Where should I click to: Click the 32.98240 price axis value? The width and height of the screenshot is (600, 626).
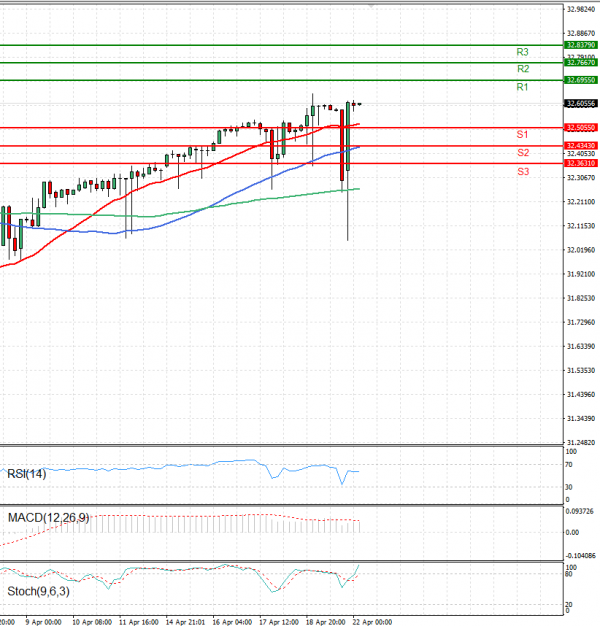581,10
